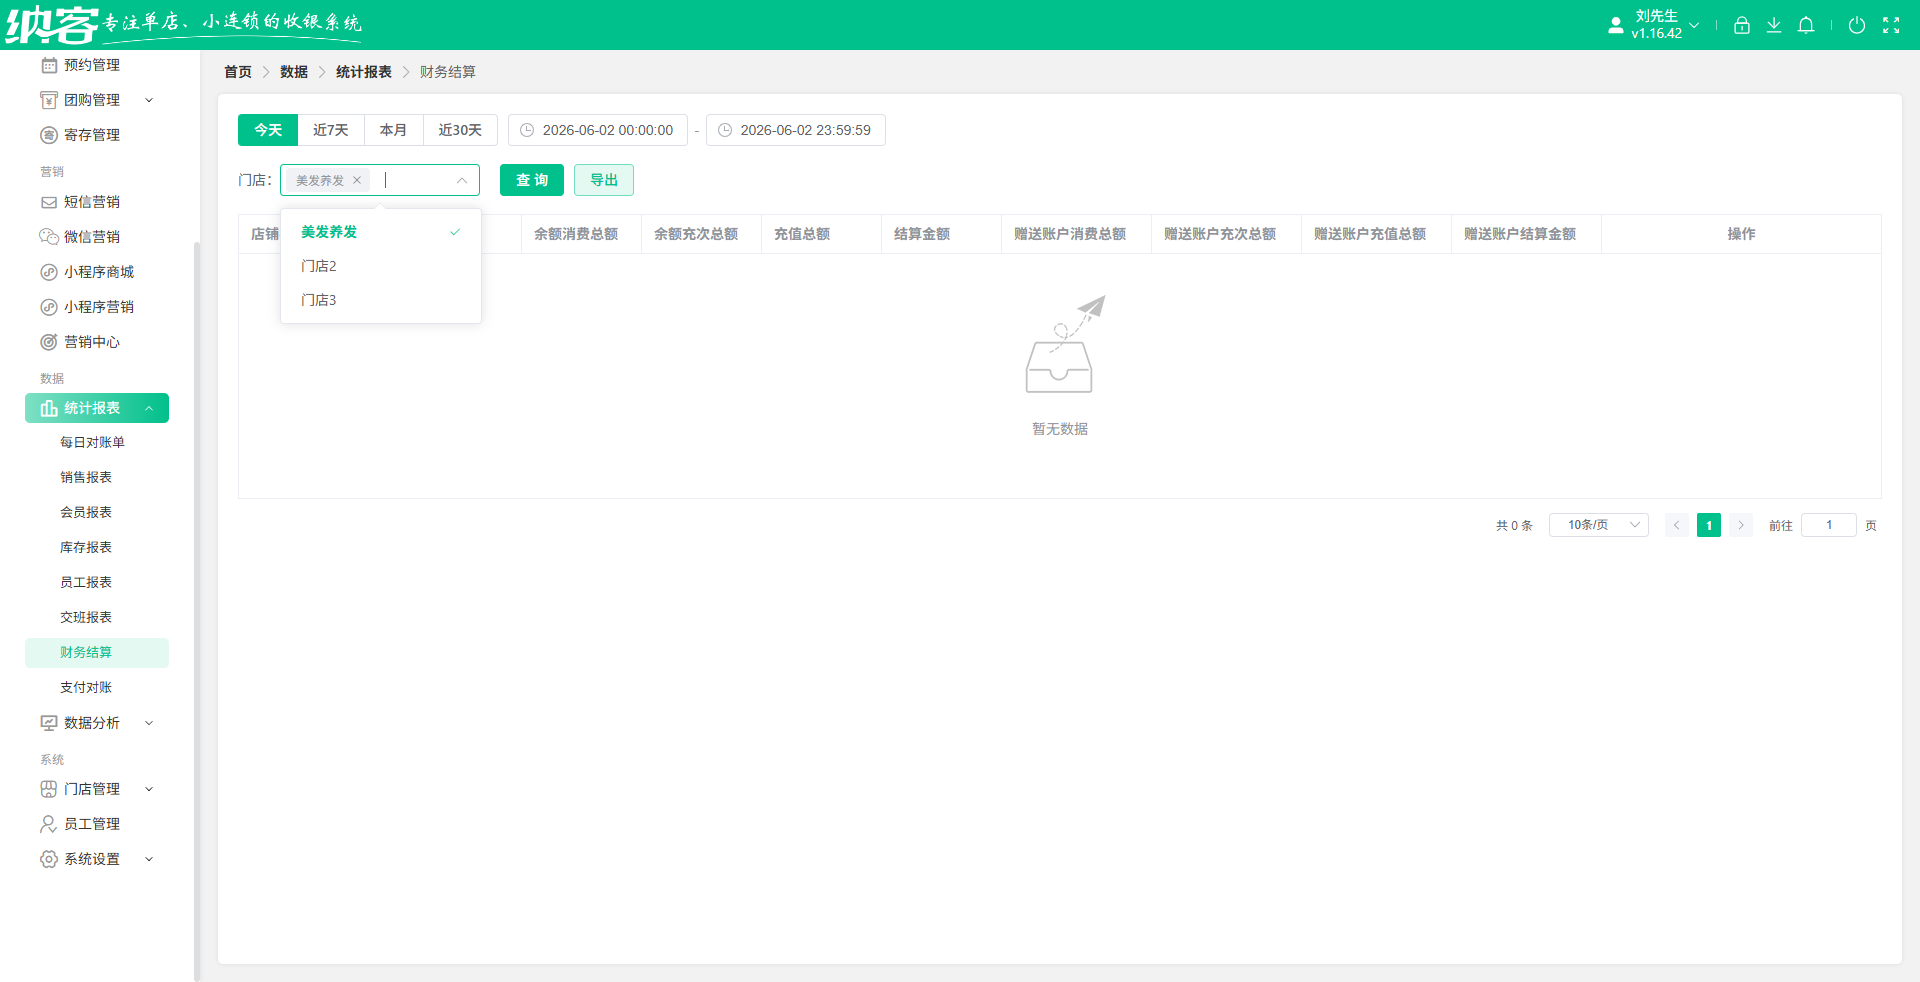The height and width of the screenshot is (982, 1920).
Task: Click the 统计报表 breadcrumb
Action: (x=364, y=72)
